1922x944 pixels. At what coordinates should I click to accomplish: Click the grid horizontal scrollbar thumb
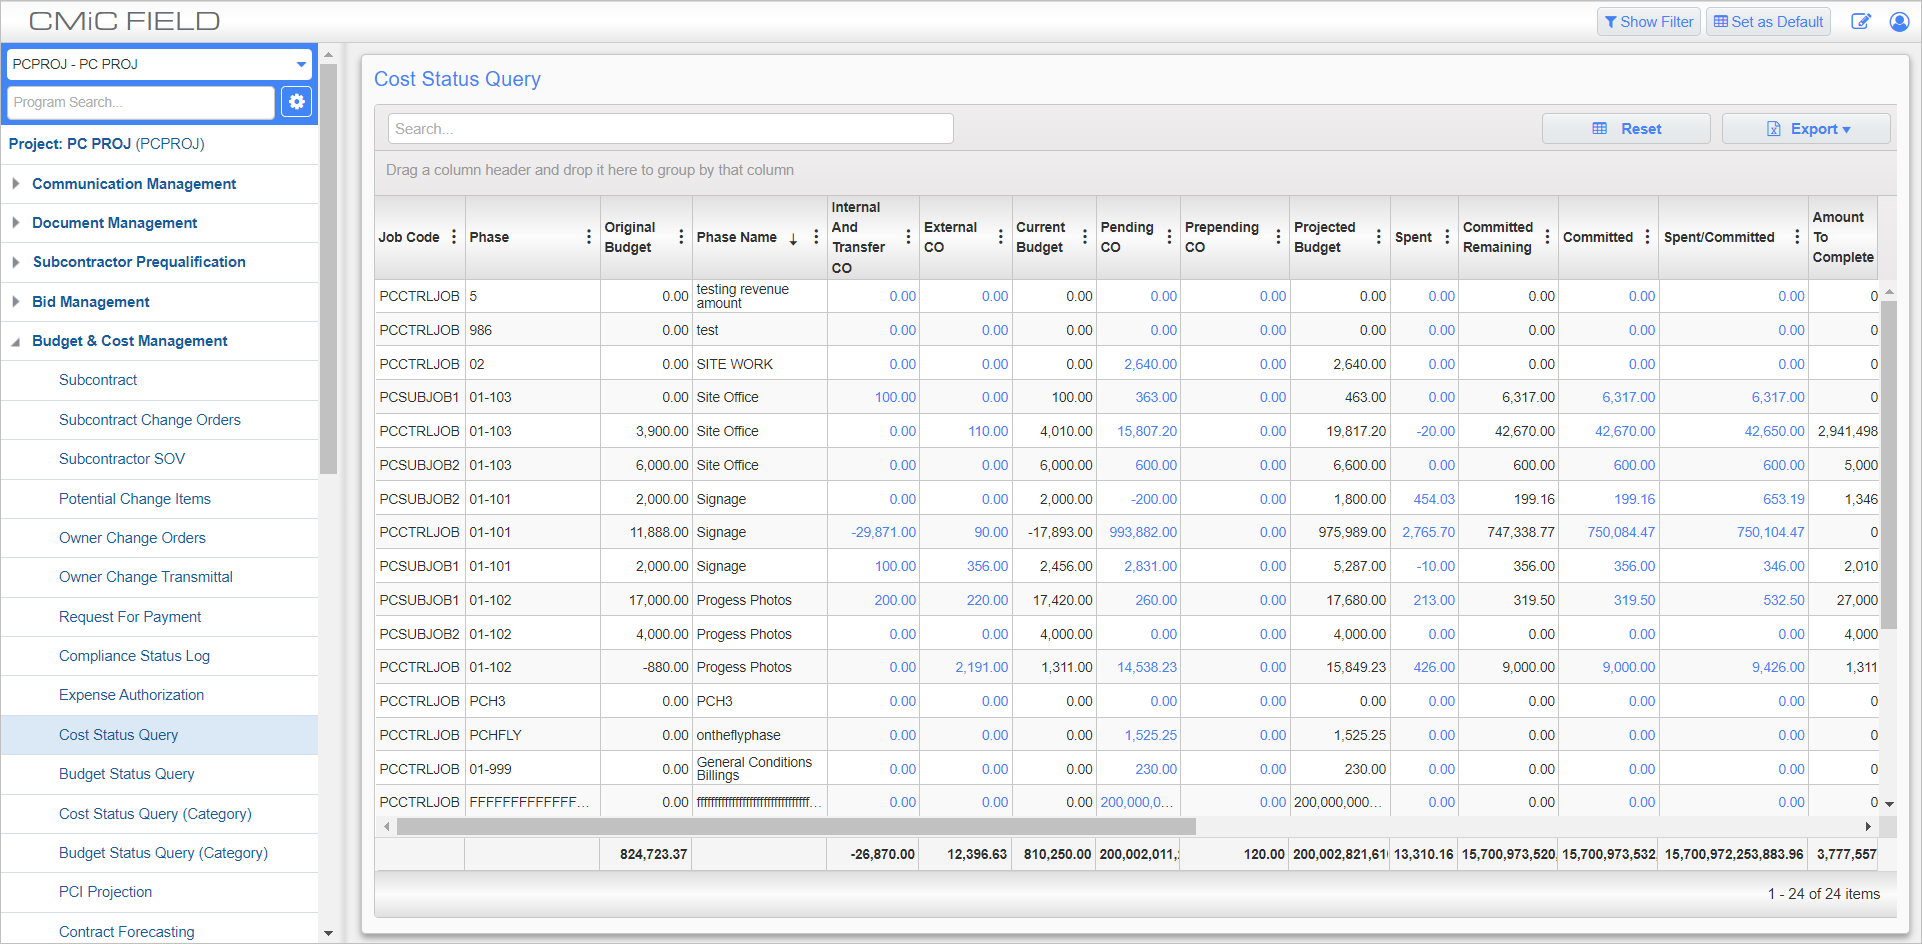pos(796,827)
